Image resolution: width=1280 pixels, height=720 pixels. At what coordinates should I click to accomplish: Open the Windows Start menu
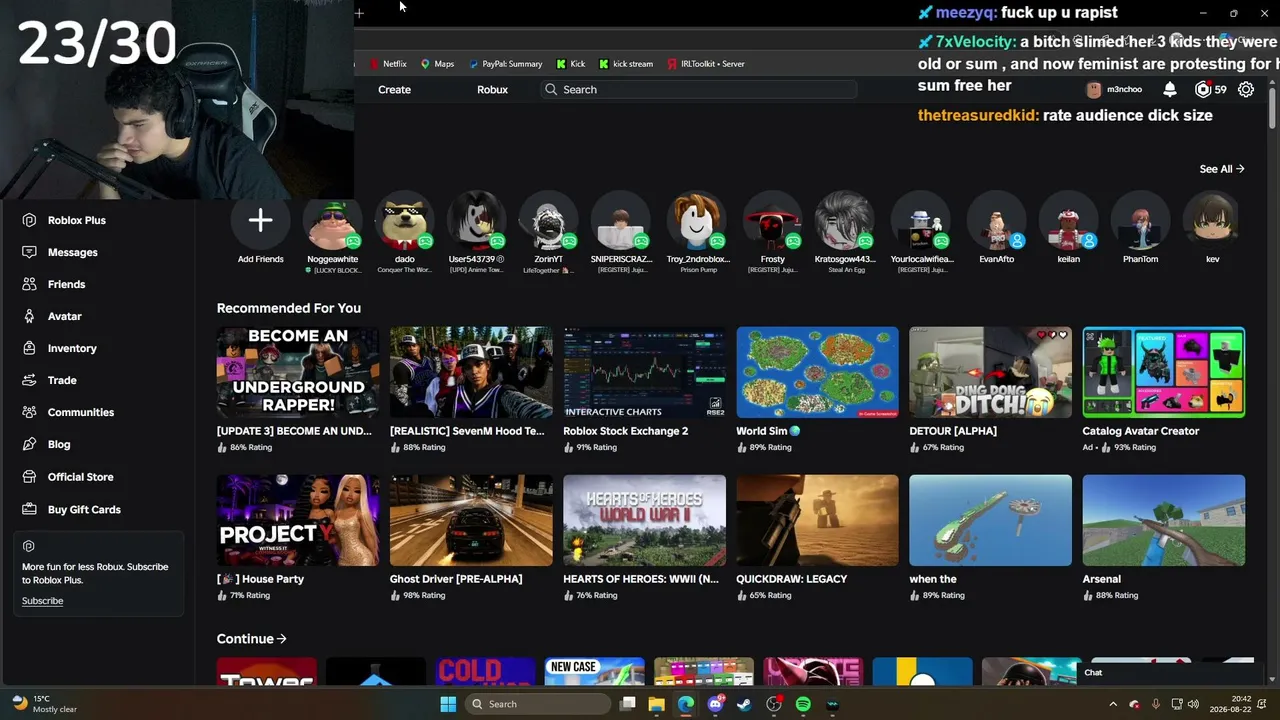(448, 704)
